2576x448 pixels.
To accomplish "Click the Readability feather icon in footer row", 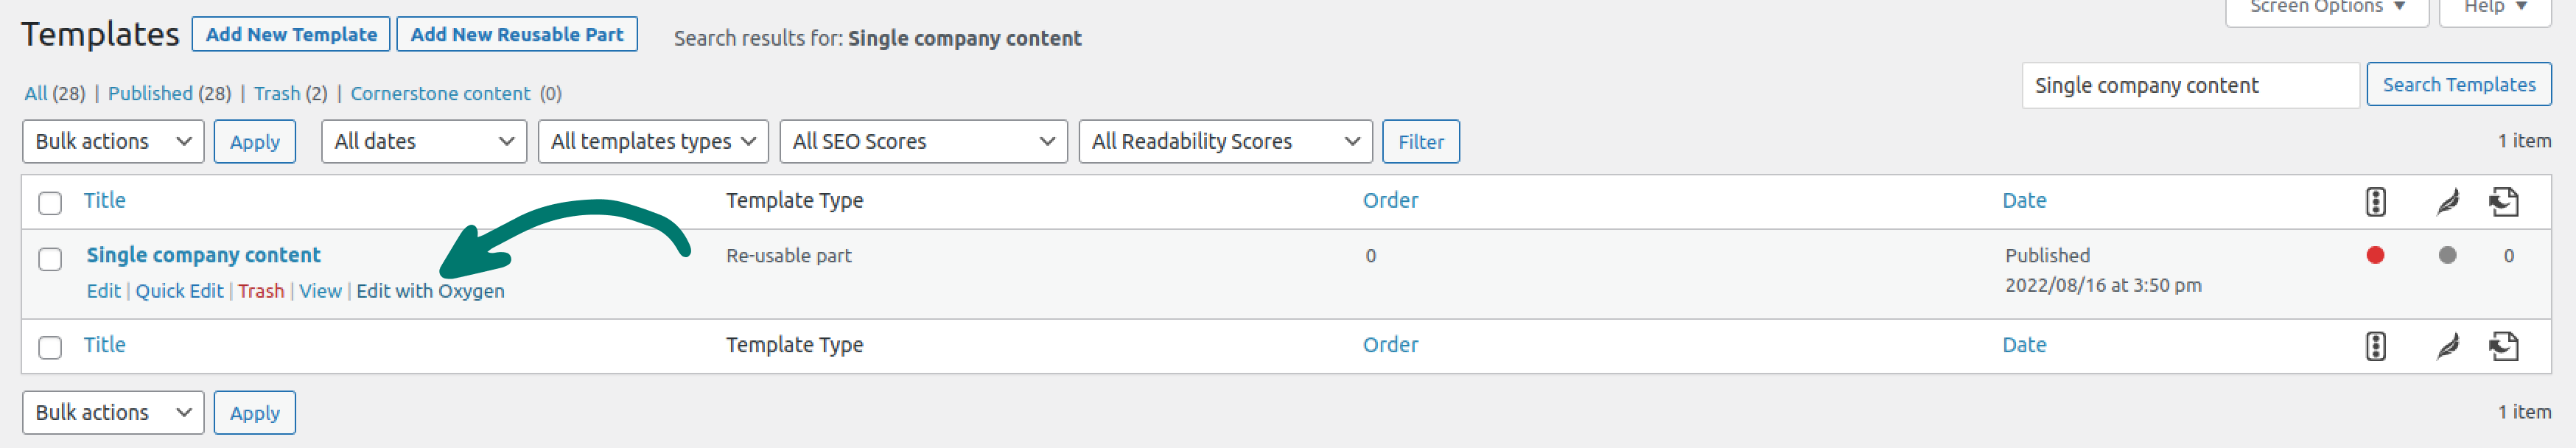I will tap(2447, 346).
